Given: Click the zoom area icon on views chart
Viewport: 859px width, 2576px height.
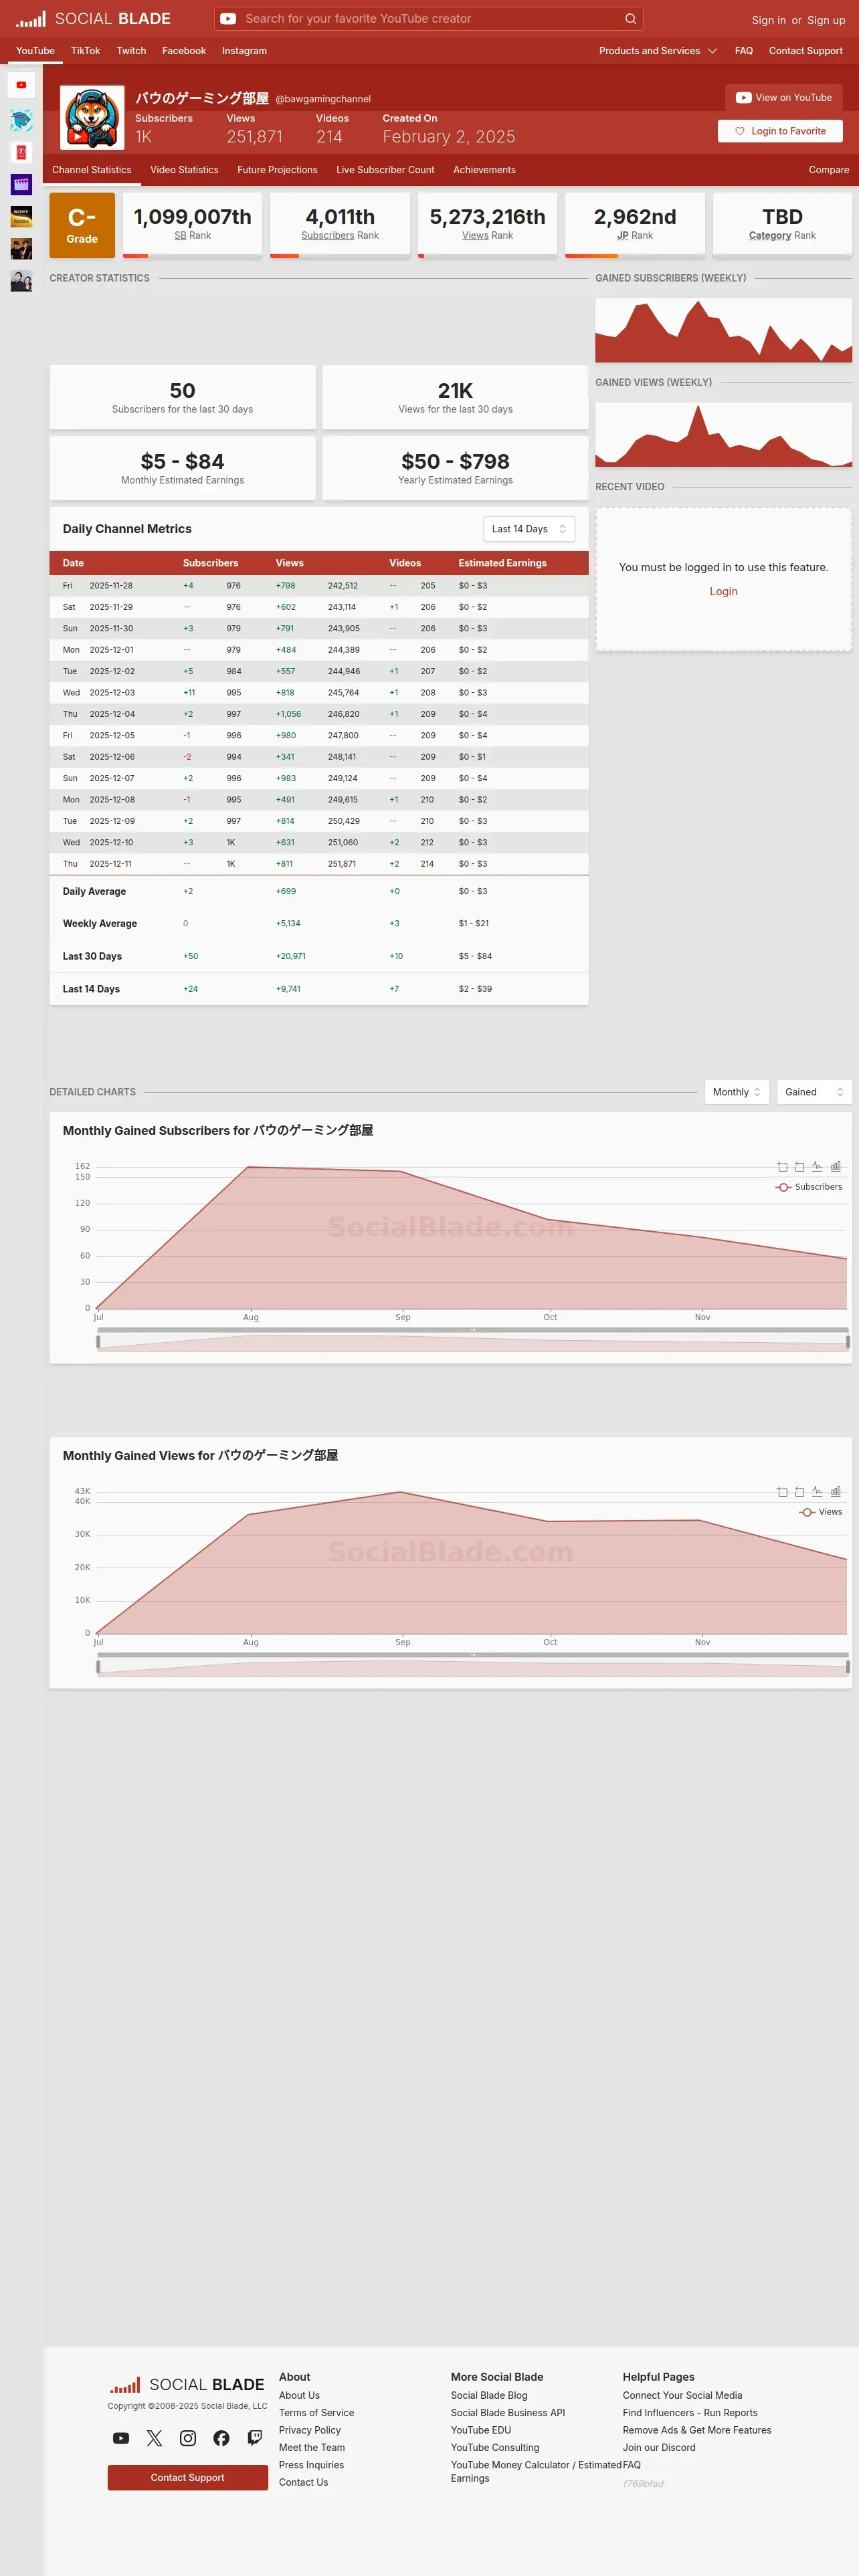Looking at the screenshot, I should click(x=782, y=1491).
